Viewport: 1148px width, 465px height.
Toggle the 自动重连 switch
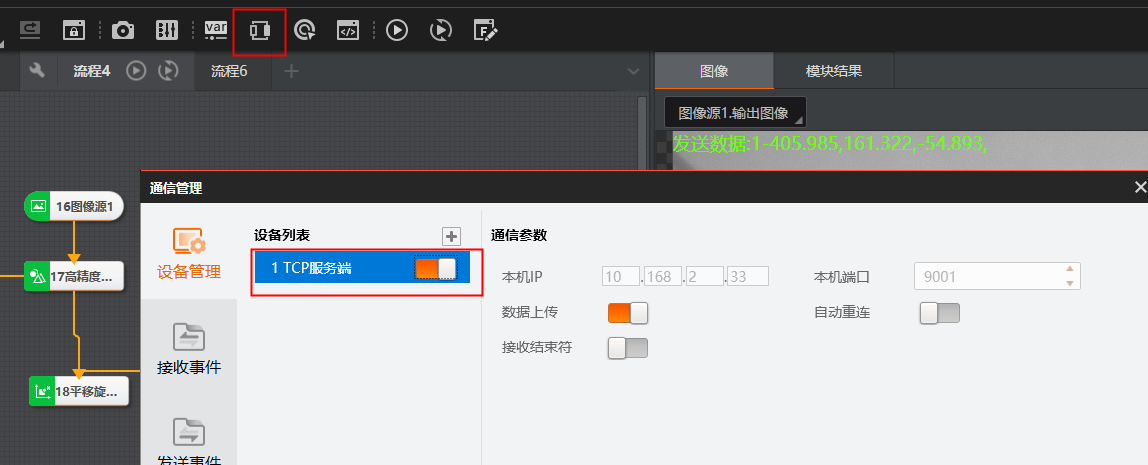tap(939, 313)
